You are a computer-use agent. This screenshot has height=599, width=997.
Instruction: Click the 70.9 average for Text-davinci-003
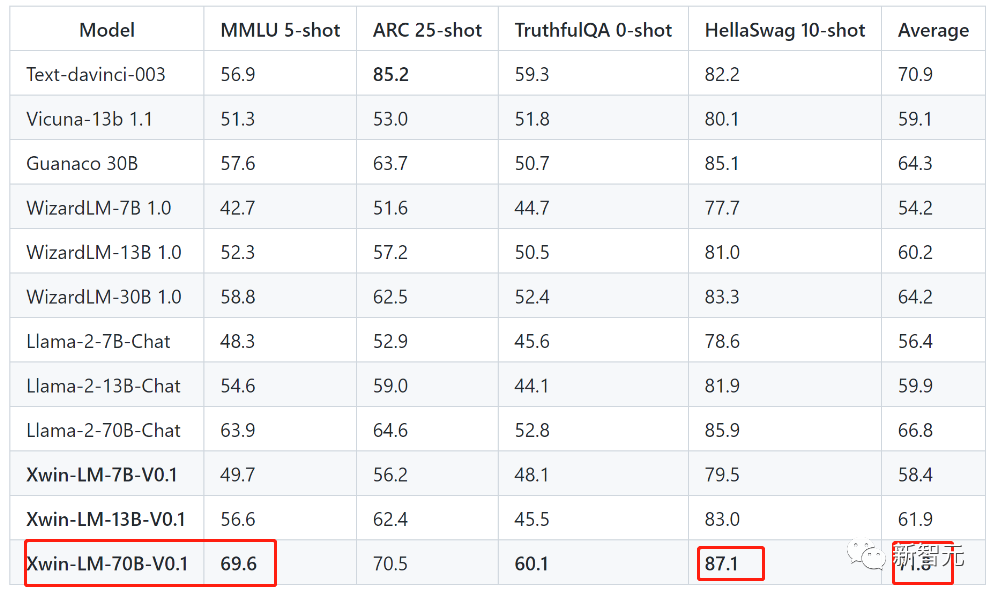coord(915,74)
